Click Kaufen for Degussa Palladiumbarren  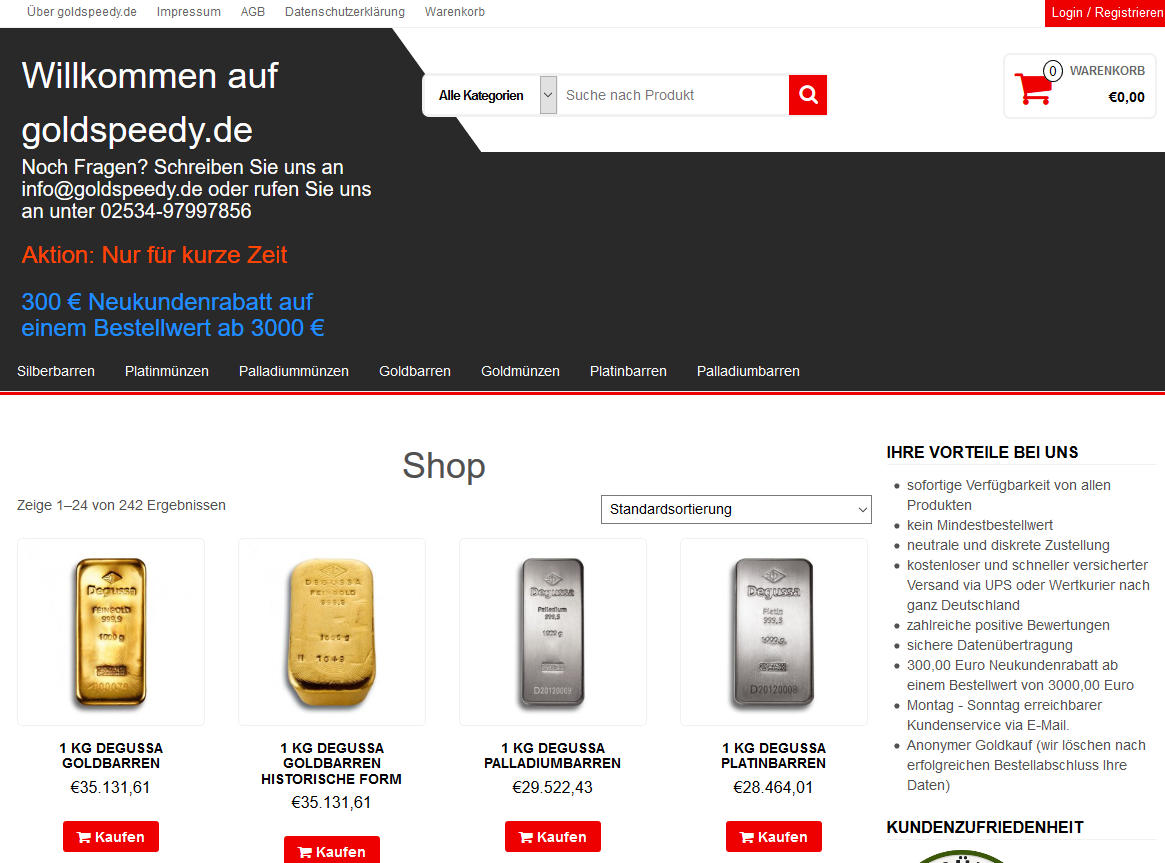(553, 836)
